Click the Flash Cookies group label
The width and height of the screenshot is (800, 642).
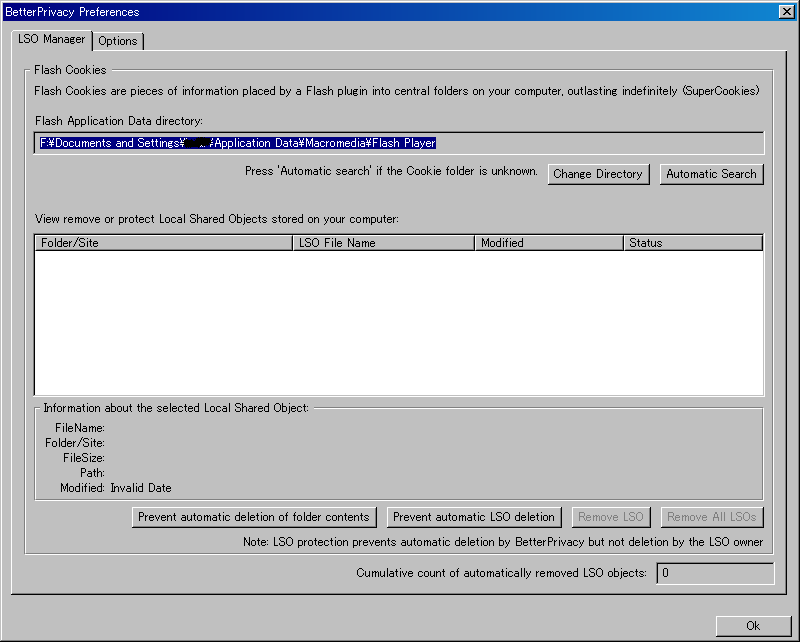coord(70,70)
